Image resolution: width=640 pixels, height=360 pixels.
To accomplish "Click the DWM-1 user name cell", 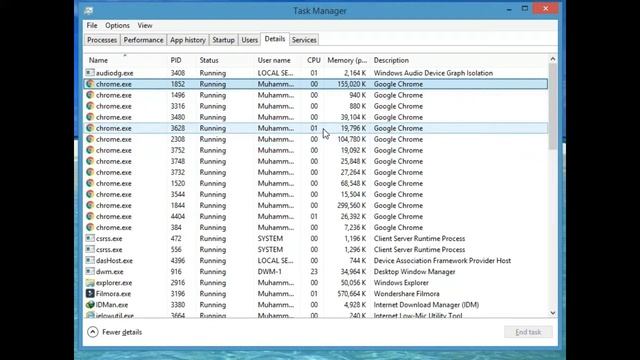I will pos(270,271).
